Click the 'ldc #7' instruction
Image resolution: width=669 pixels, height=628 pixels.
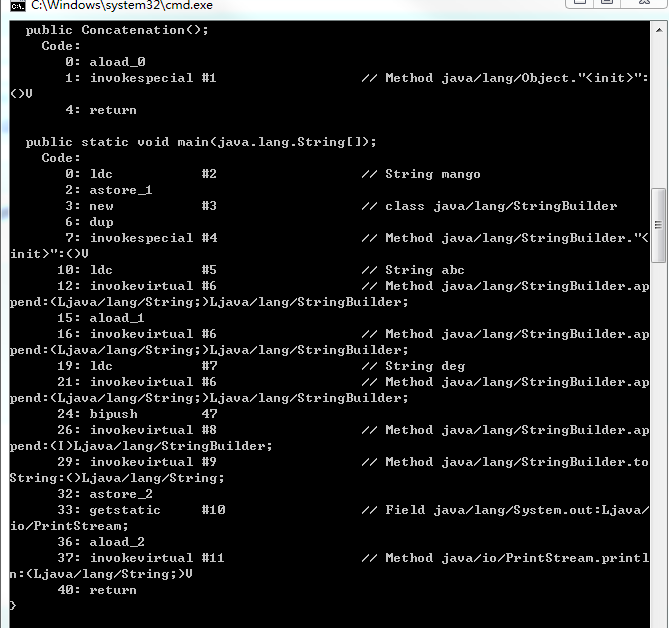click(153, 366)
